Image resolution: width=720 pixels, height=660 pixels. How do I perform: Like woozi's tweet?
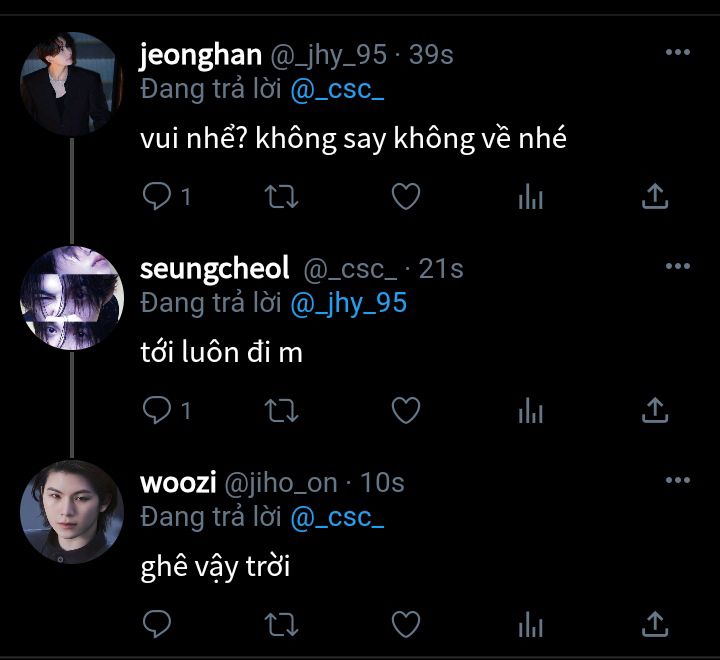click(406, 624)
